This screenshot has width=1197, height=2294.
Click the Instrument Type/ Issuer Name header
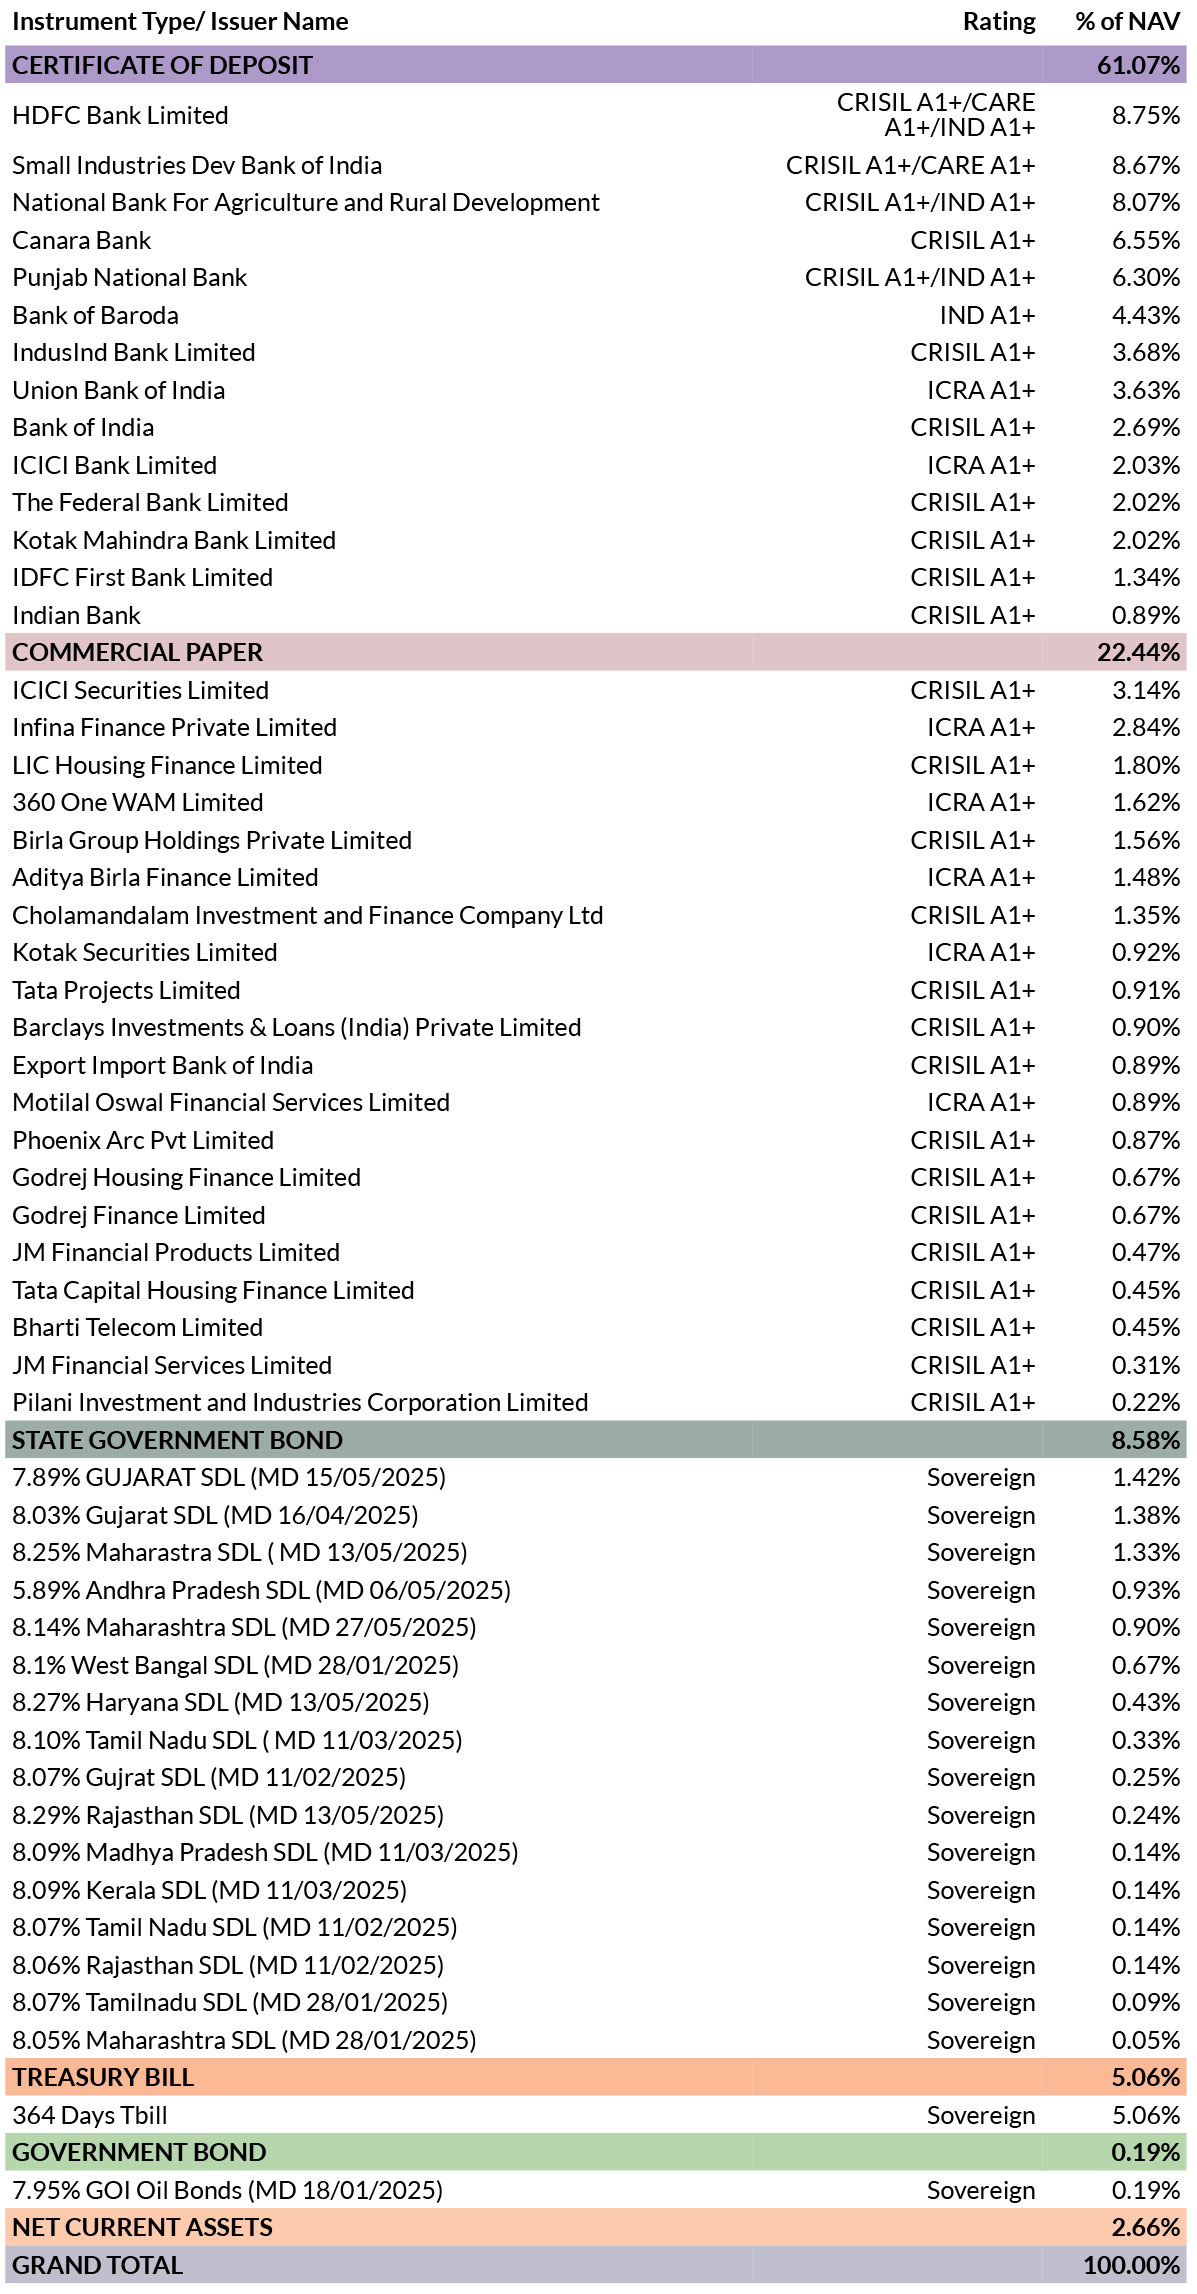pos(180,22)
